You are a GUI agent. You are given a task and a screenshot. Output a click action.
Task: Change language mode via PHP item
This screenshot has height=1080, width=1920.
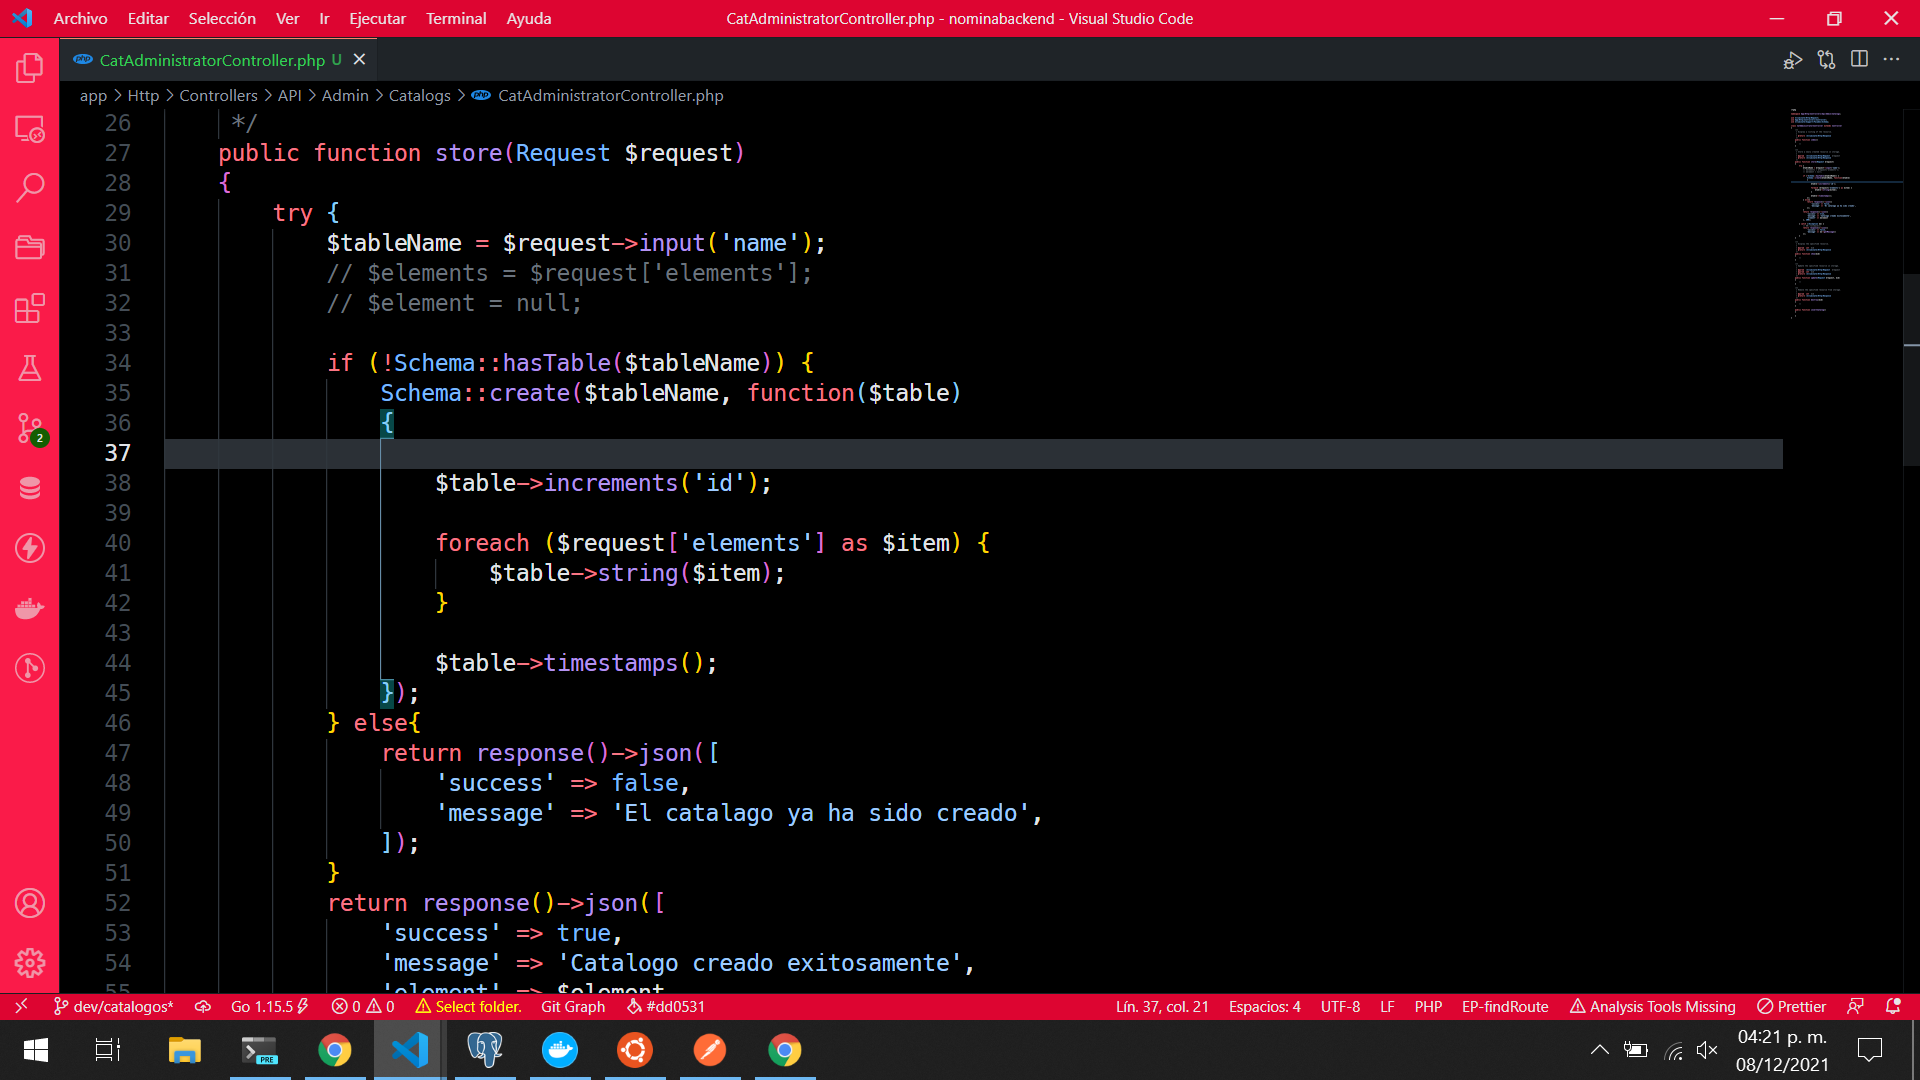[1428, 1007]
